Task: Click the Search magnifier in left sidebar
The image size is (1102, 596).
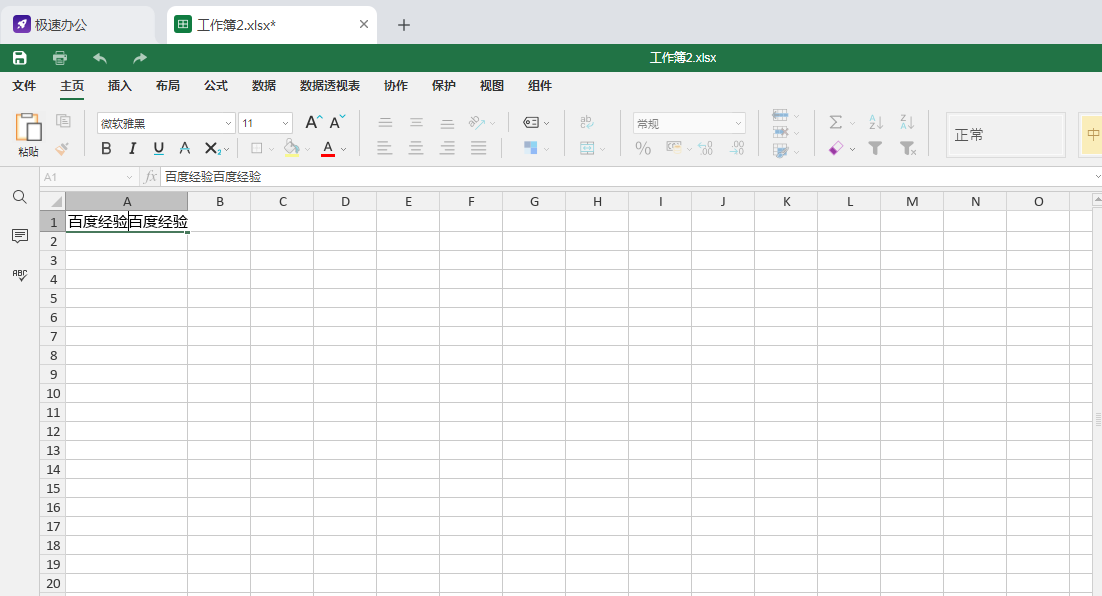Action: pos(20,197)
